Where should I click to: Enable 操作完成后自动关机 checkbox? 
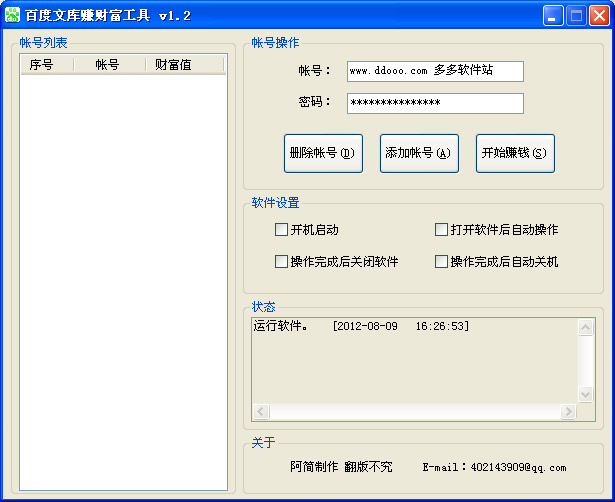(441, 262)
